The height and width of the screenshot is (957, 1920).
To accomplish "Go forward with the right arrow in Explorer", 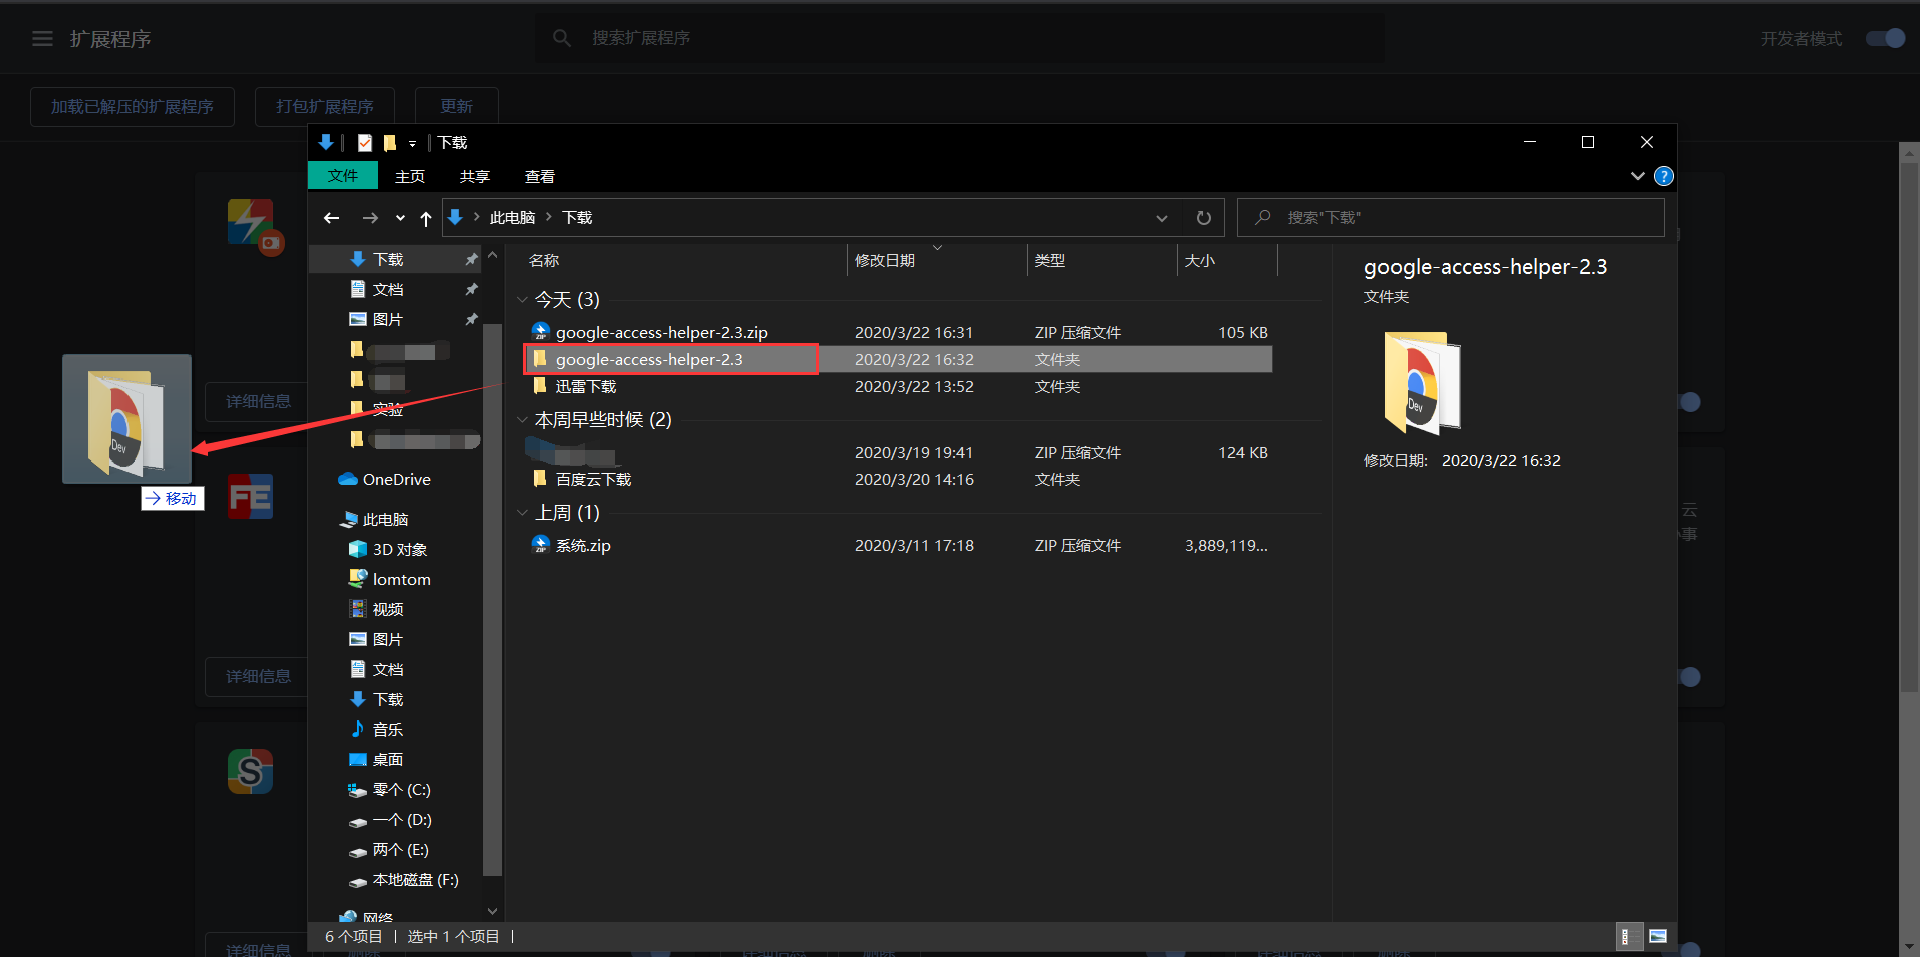I will pyautogui.click(x=370, y=218).
